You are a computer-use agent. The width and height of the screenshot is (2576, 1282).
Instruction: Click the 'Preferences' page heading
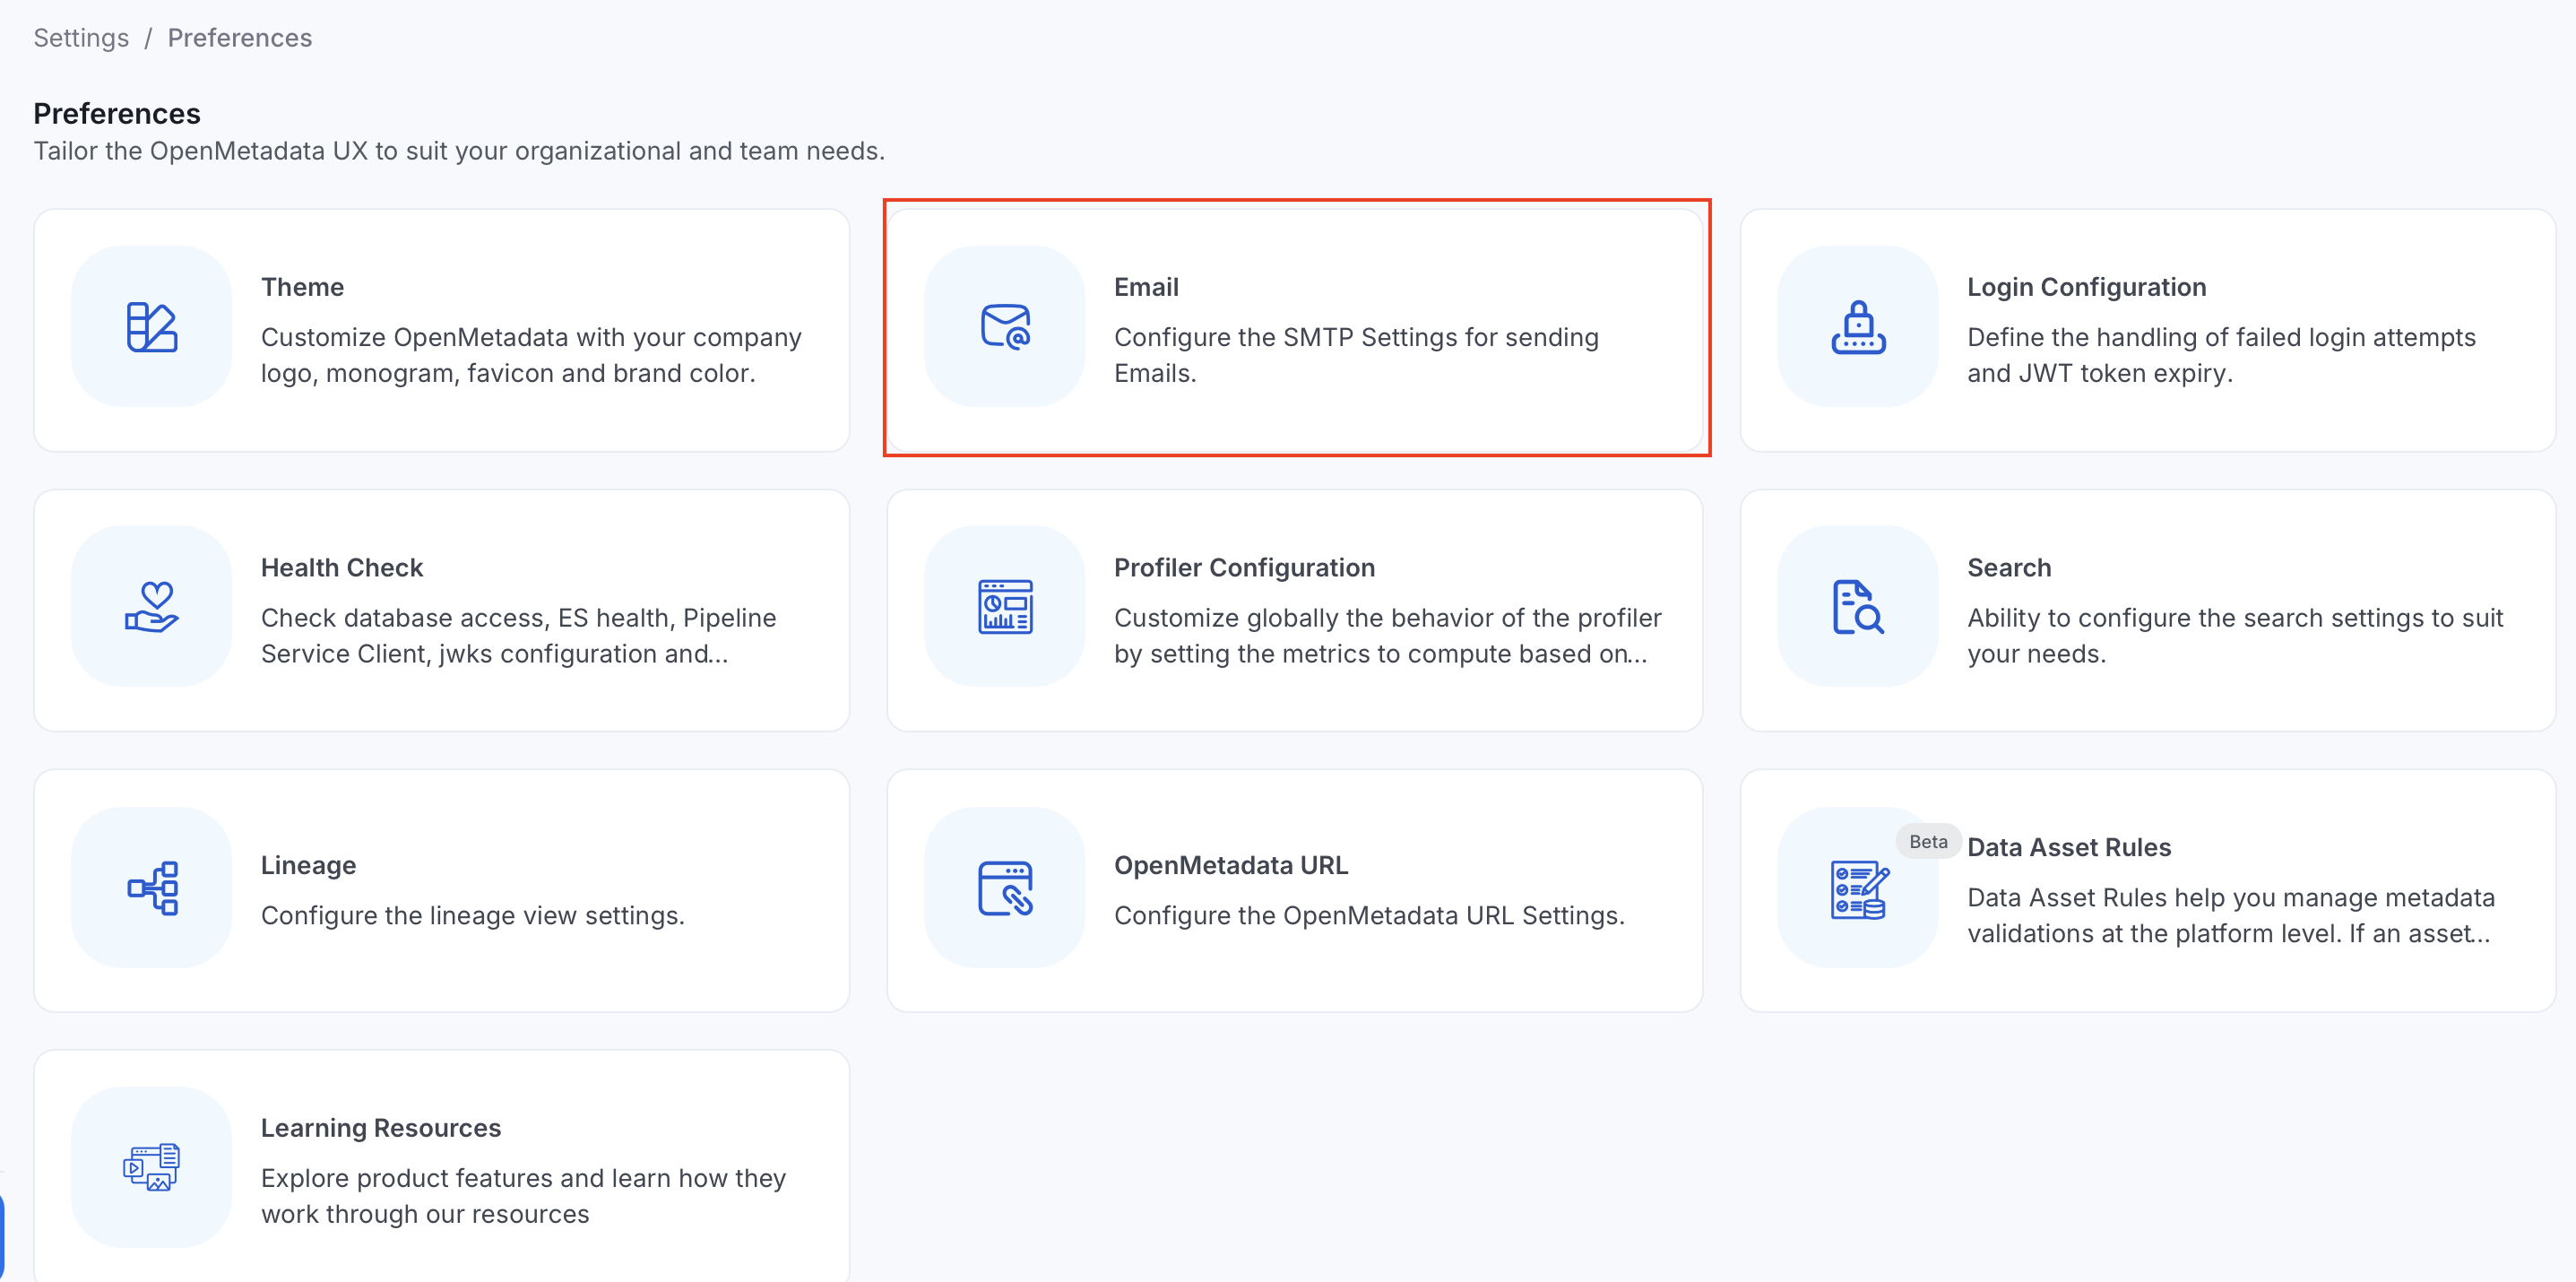pos(117,114)
